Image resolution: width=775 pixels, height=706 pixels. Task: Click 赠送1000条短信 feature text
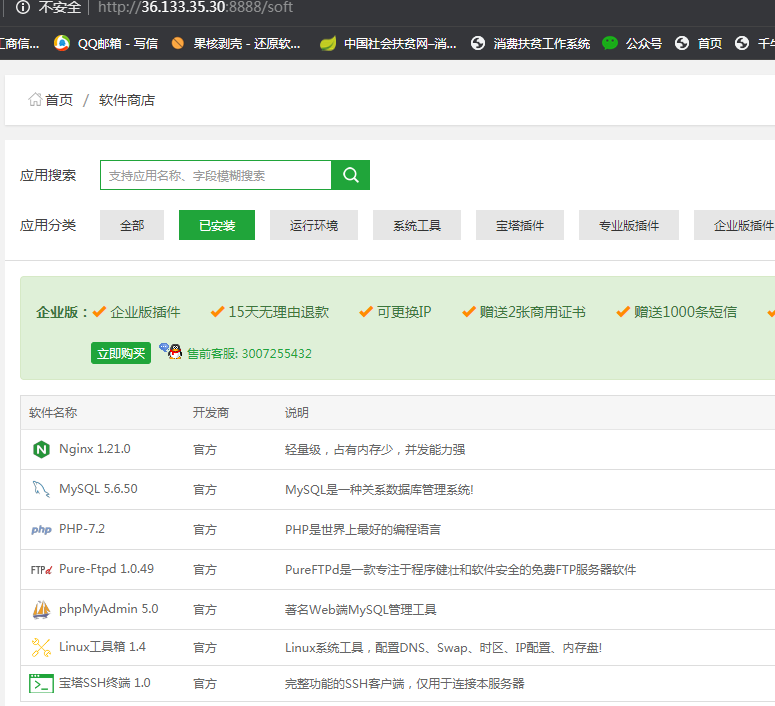[685, 312]
